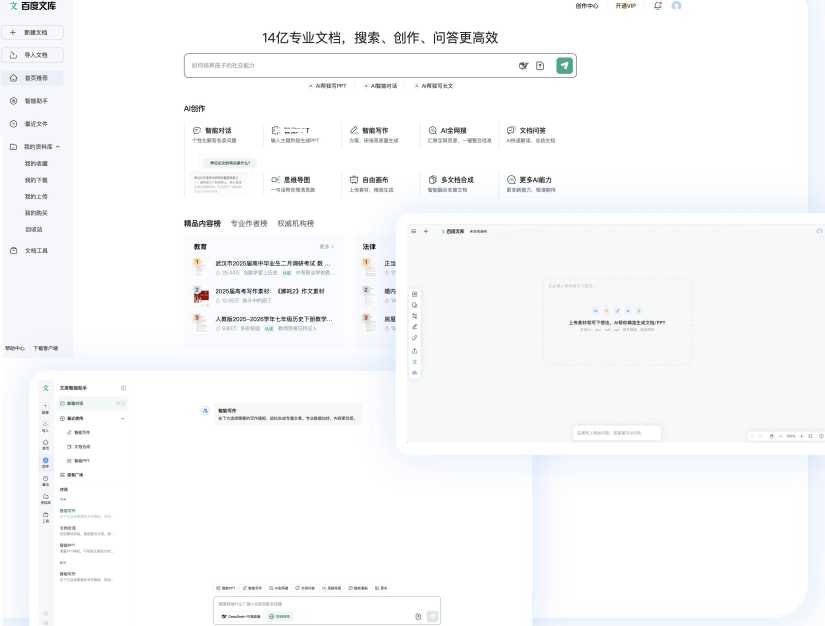Open the 更多AI能力 card

point(538,184)
